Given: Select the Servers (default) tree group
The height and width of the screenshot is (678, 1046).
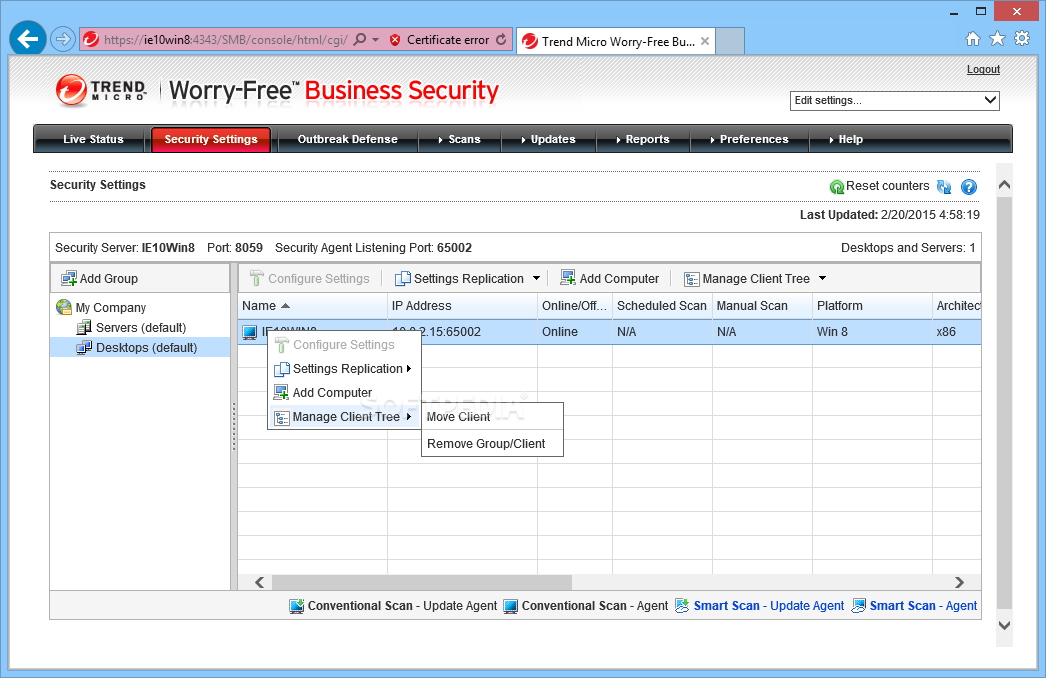Looking at the screenshot, I should tap(141, 328).
